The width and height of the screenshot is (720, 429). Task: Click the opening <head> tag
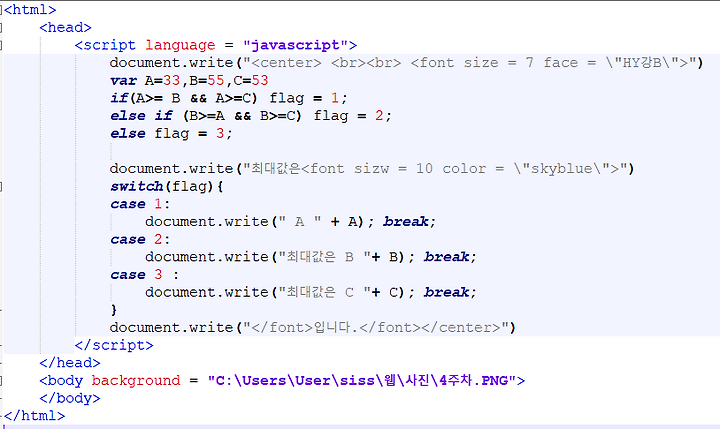pos(65,28)
